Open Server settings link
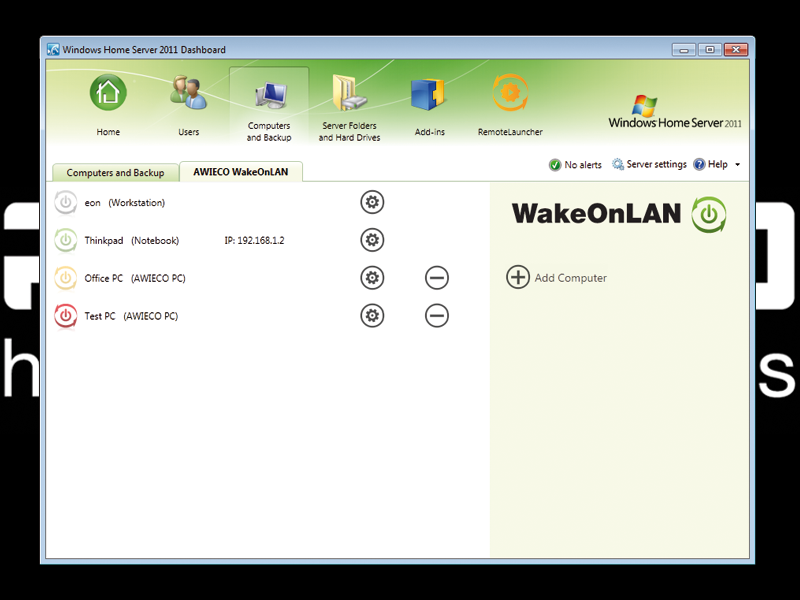Screen dimensions: 800x600 pos(656,164)
